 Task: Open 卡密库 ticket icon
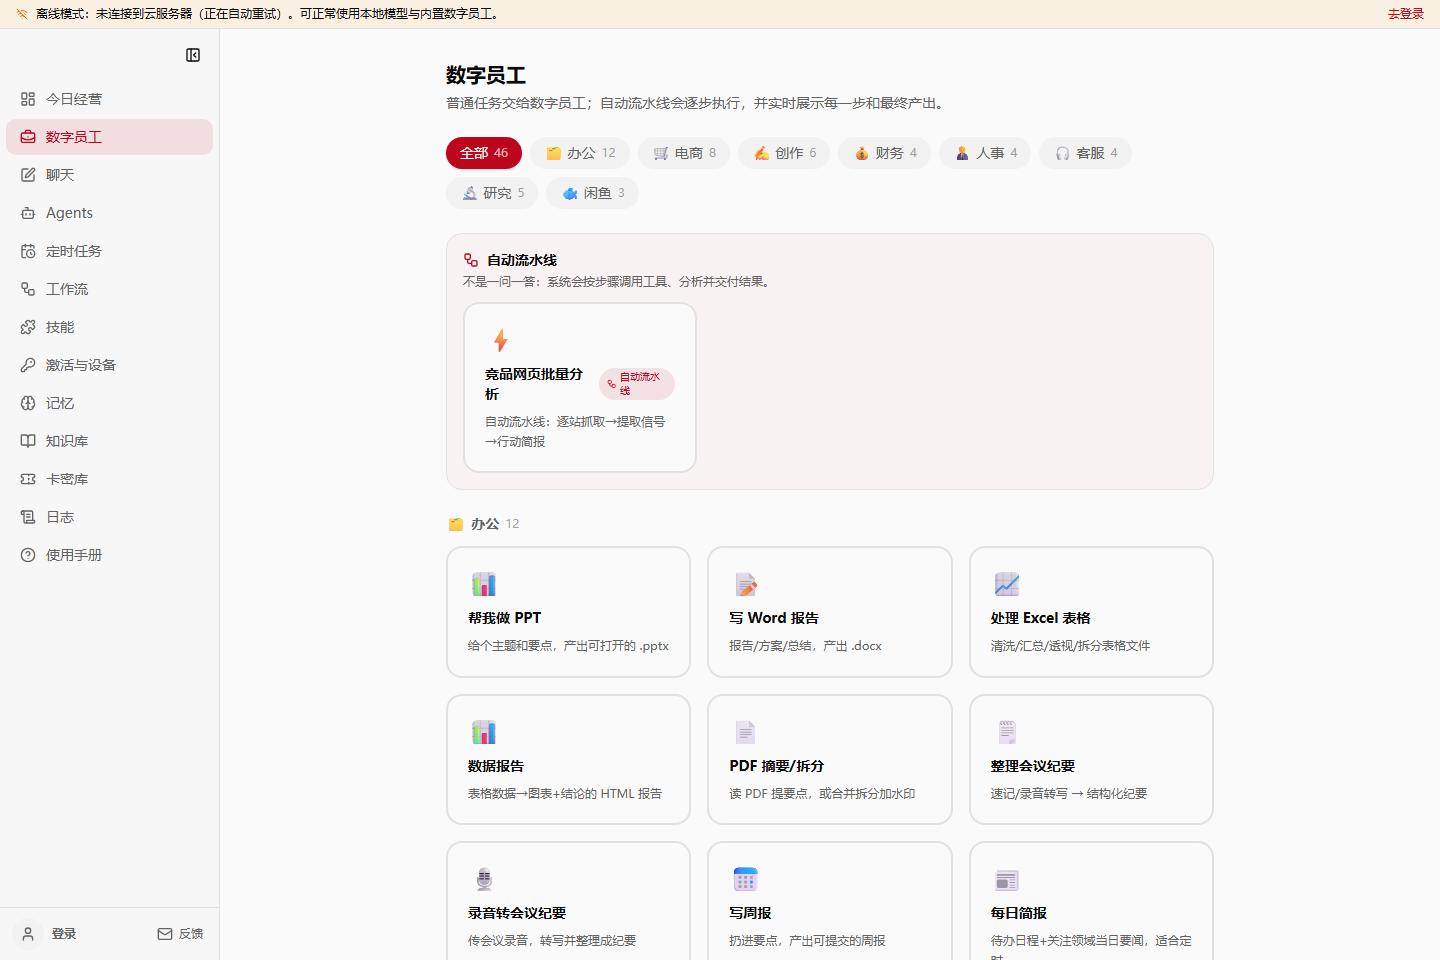[x=28, y=479]
